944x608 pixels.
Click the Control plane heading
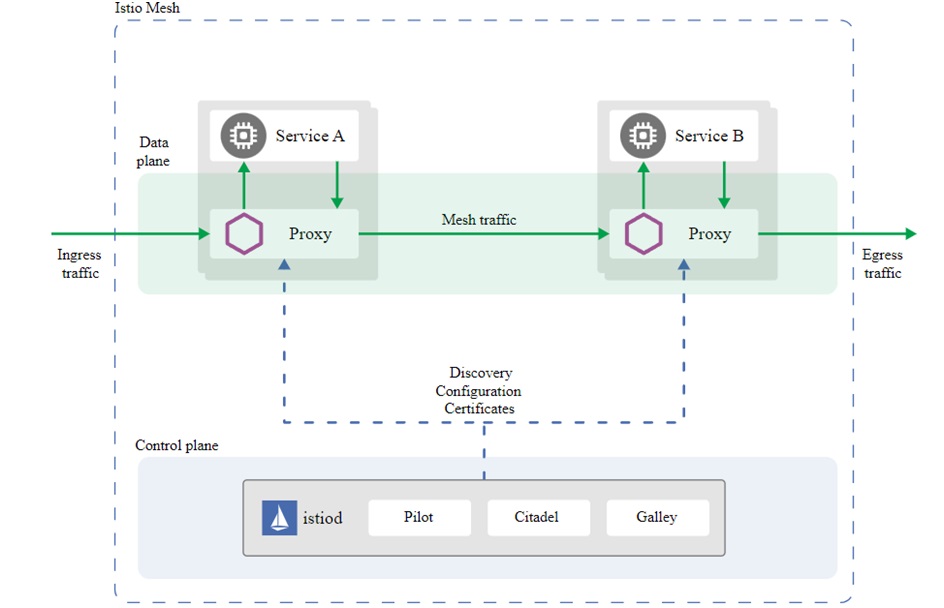(177, 445)
